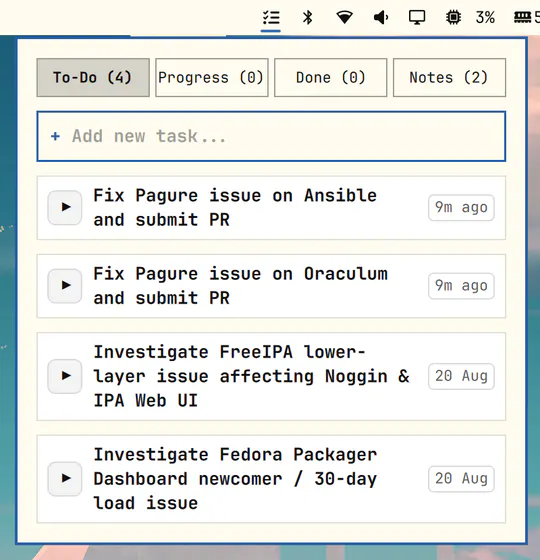The image size is (540, 560).
Task: Select the 'Investigate FreeIPA lower-layer issue' text
Action: point(251,376)
